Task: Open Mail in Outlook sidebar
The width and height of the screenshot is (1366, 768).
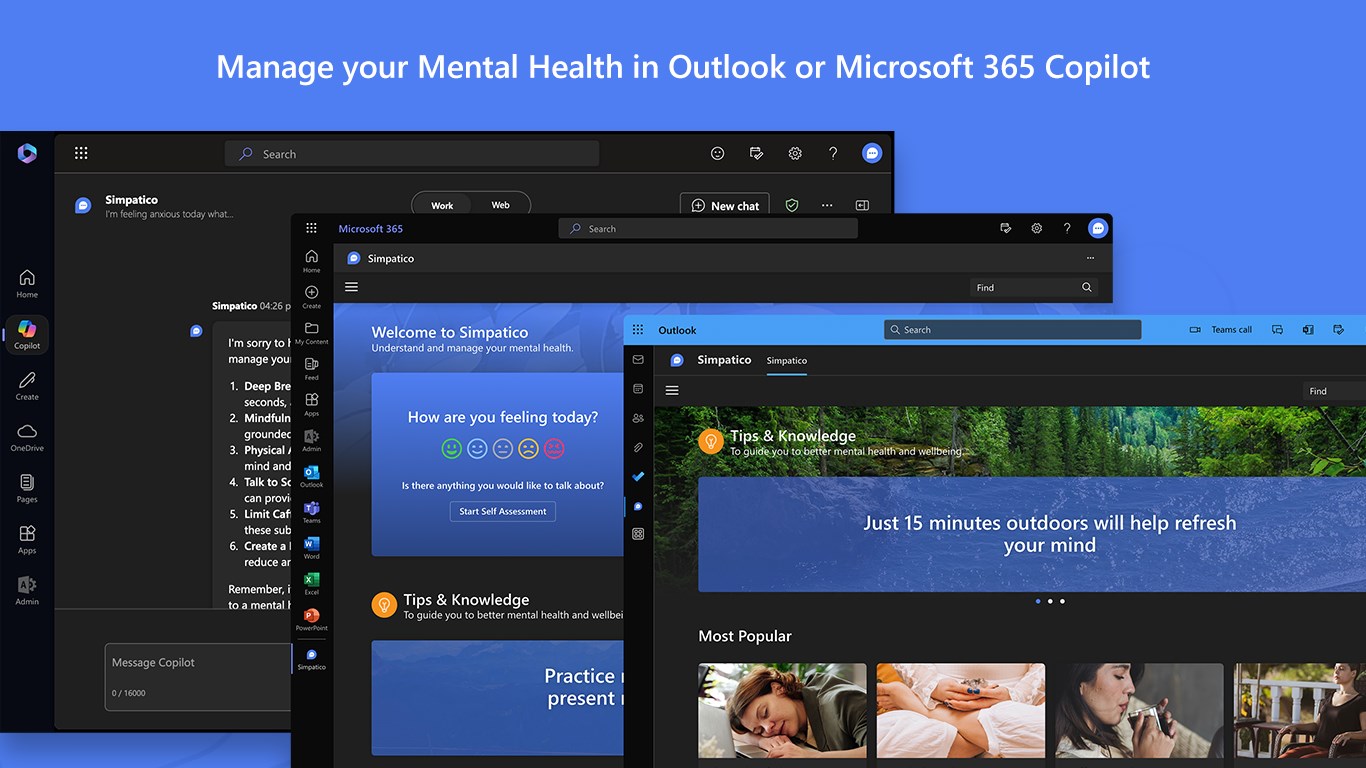Action: (638, 359)
